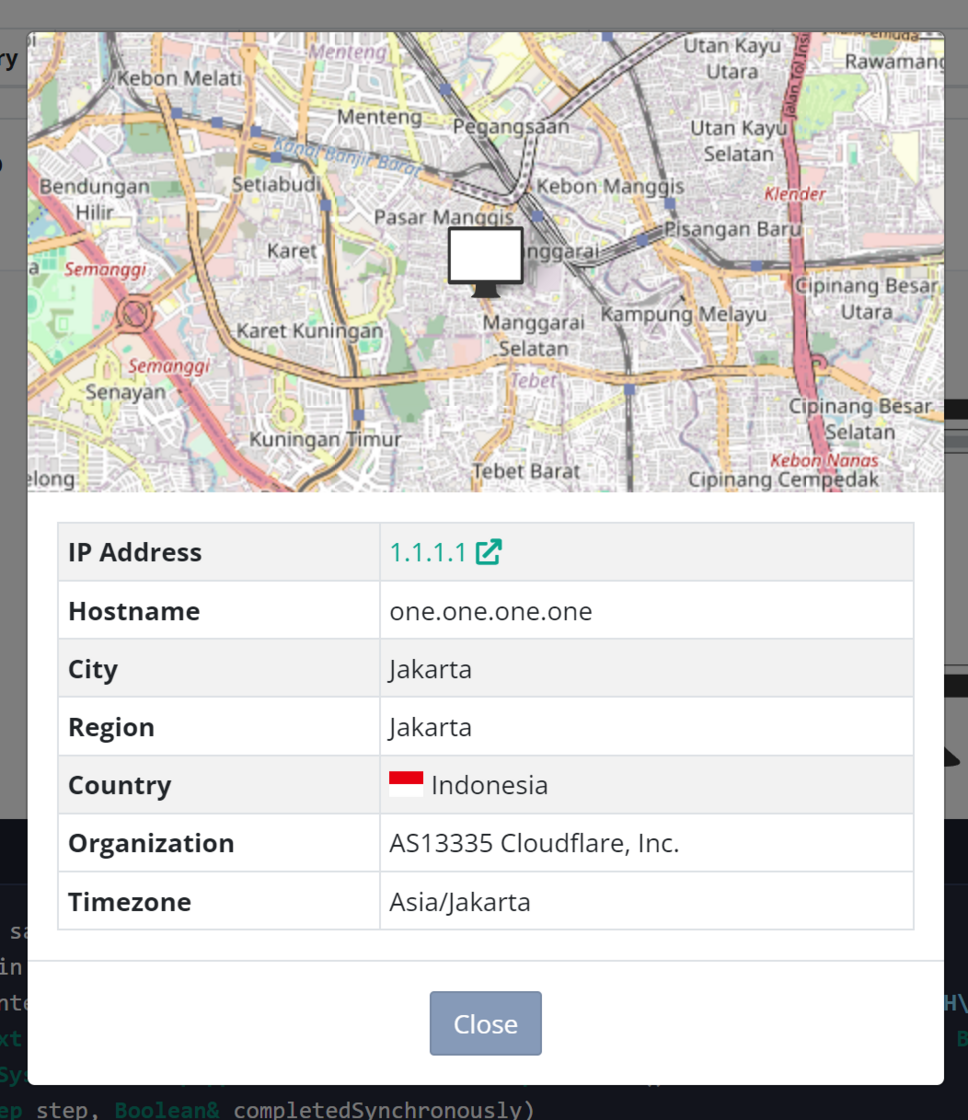This screenshot has height=1120, width=968.
Task: Select the Asia/Jakarta timezone value
Action: click(459, 901)
